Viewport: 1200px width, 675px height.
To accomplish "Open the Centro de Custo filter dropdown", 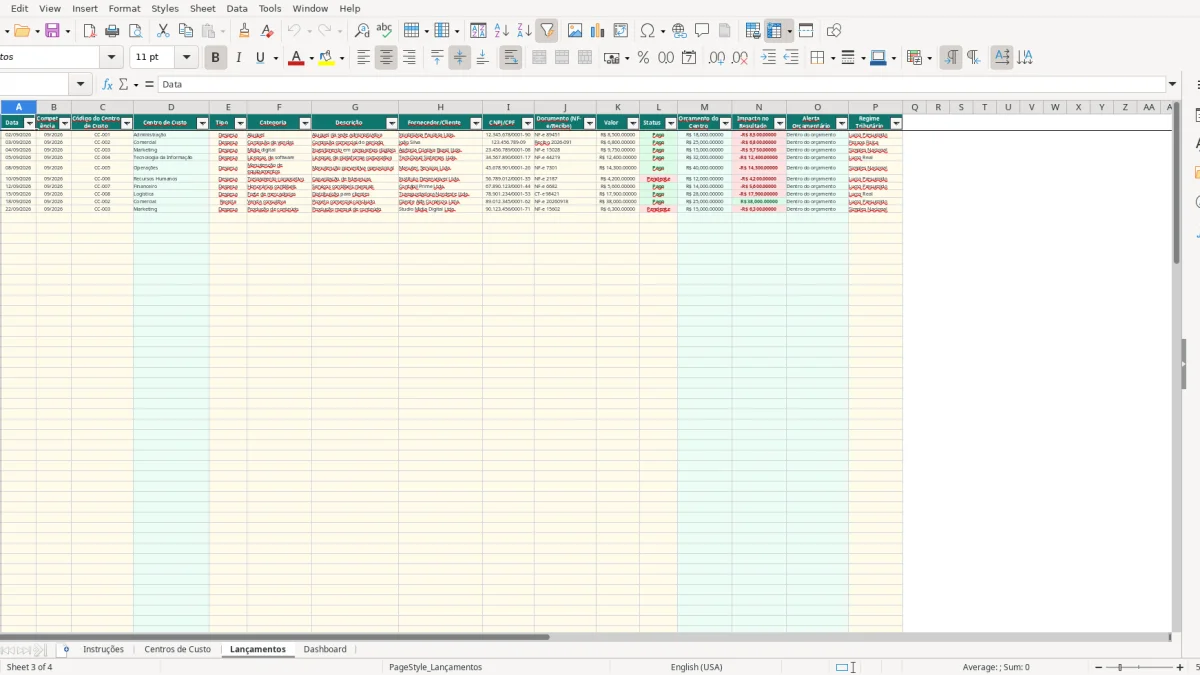I will click(x=203, y=123).
